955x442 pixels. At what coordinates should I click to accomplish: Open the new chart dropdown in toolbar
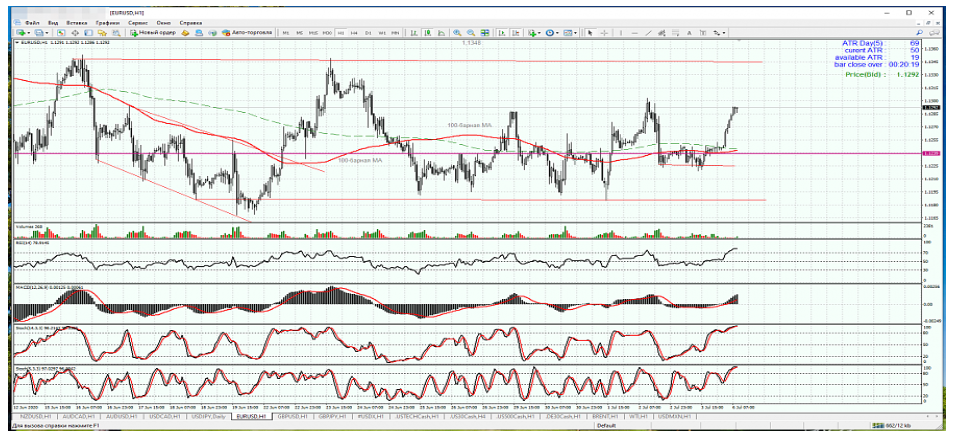tap(22, 33)
